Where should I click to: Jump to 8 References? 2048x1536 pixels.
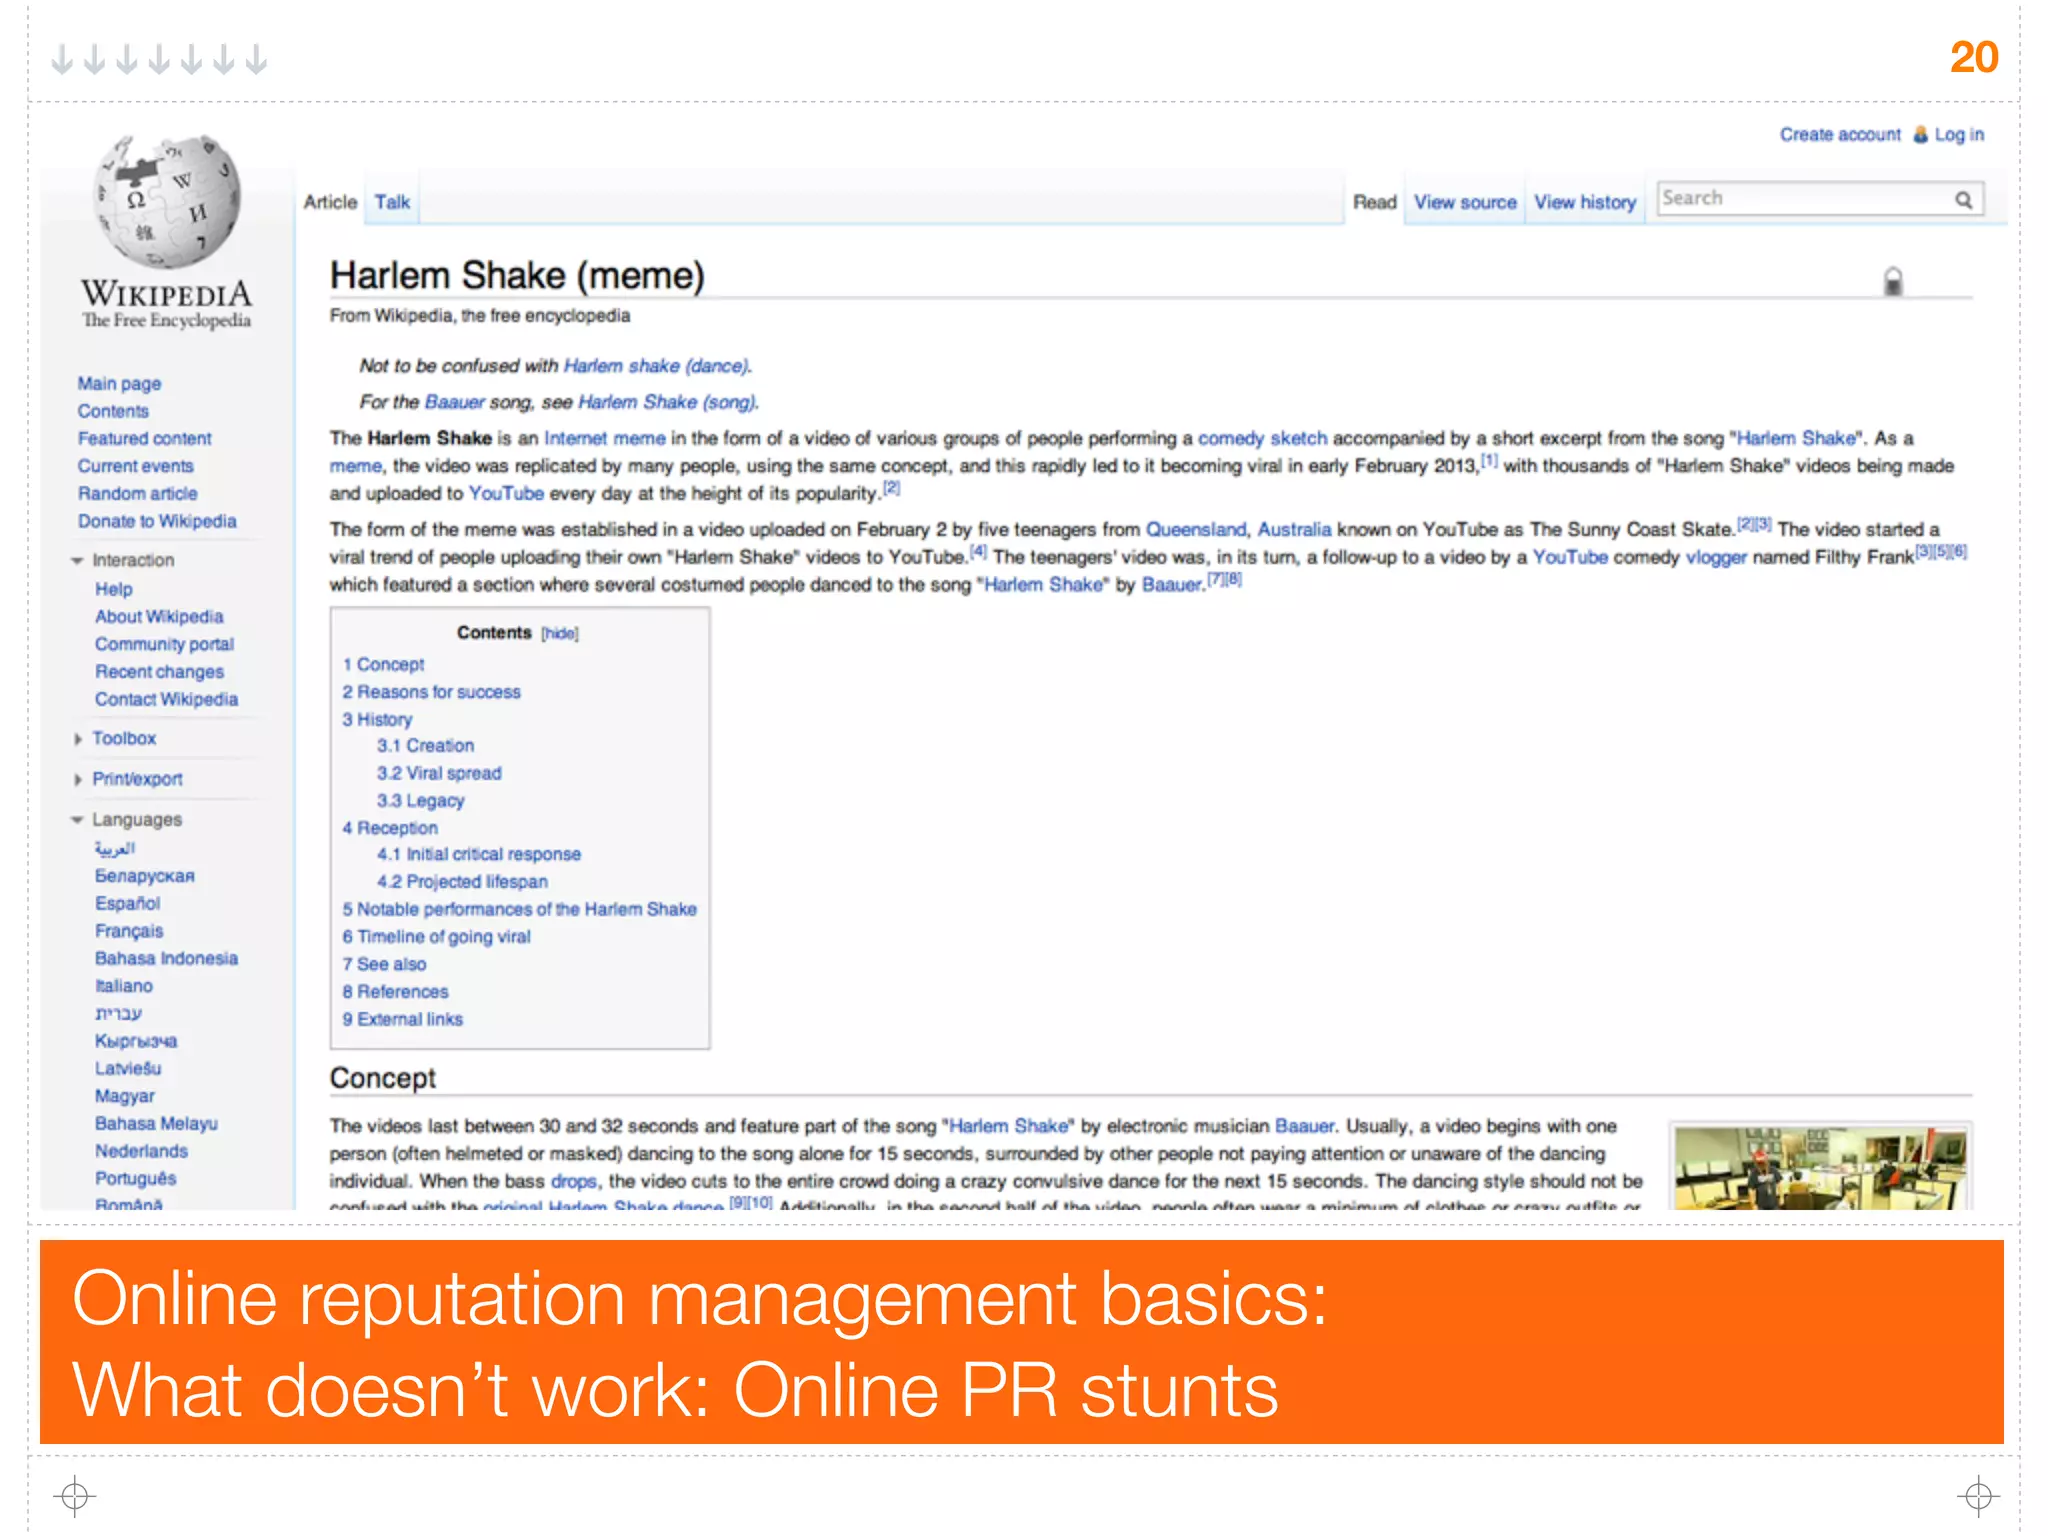(395, 992)
